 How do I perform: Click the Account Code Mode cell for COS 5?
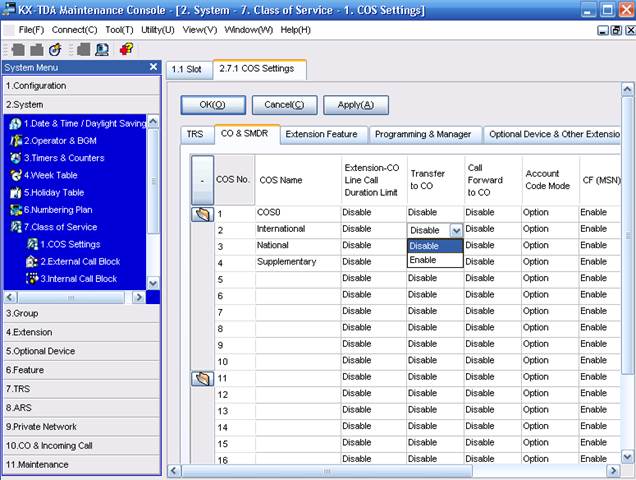550,278
